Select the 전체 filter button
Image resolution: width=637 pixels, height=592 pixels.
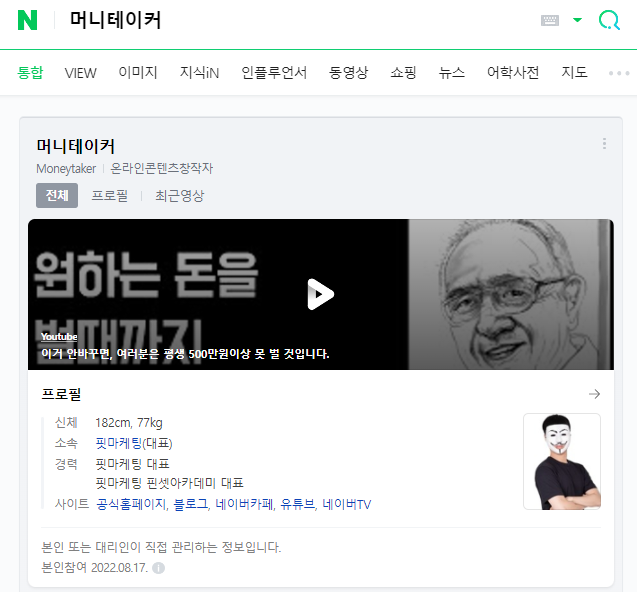pyautogui.click(x=57, y=195)
